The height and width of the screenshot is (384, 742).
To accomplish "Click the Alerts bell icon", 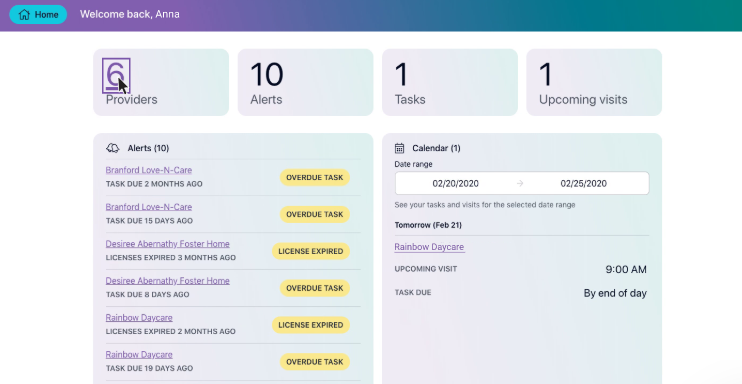I will coord(113,148).
